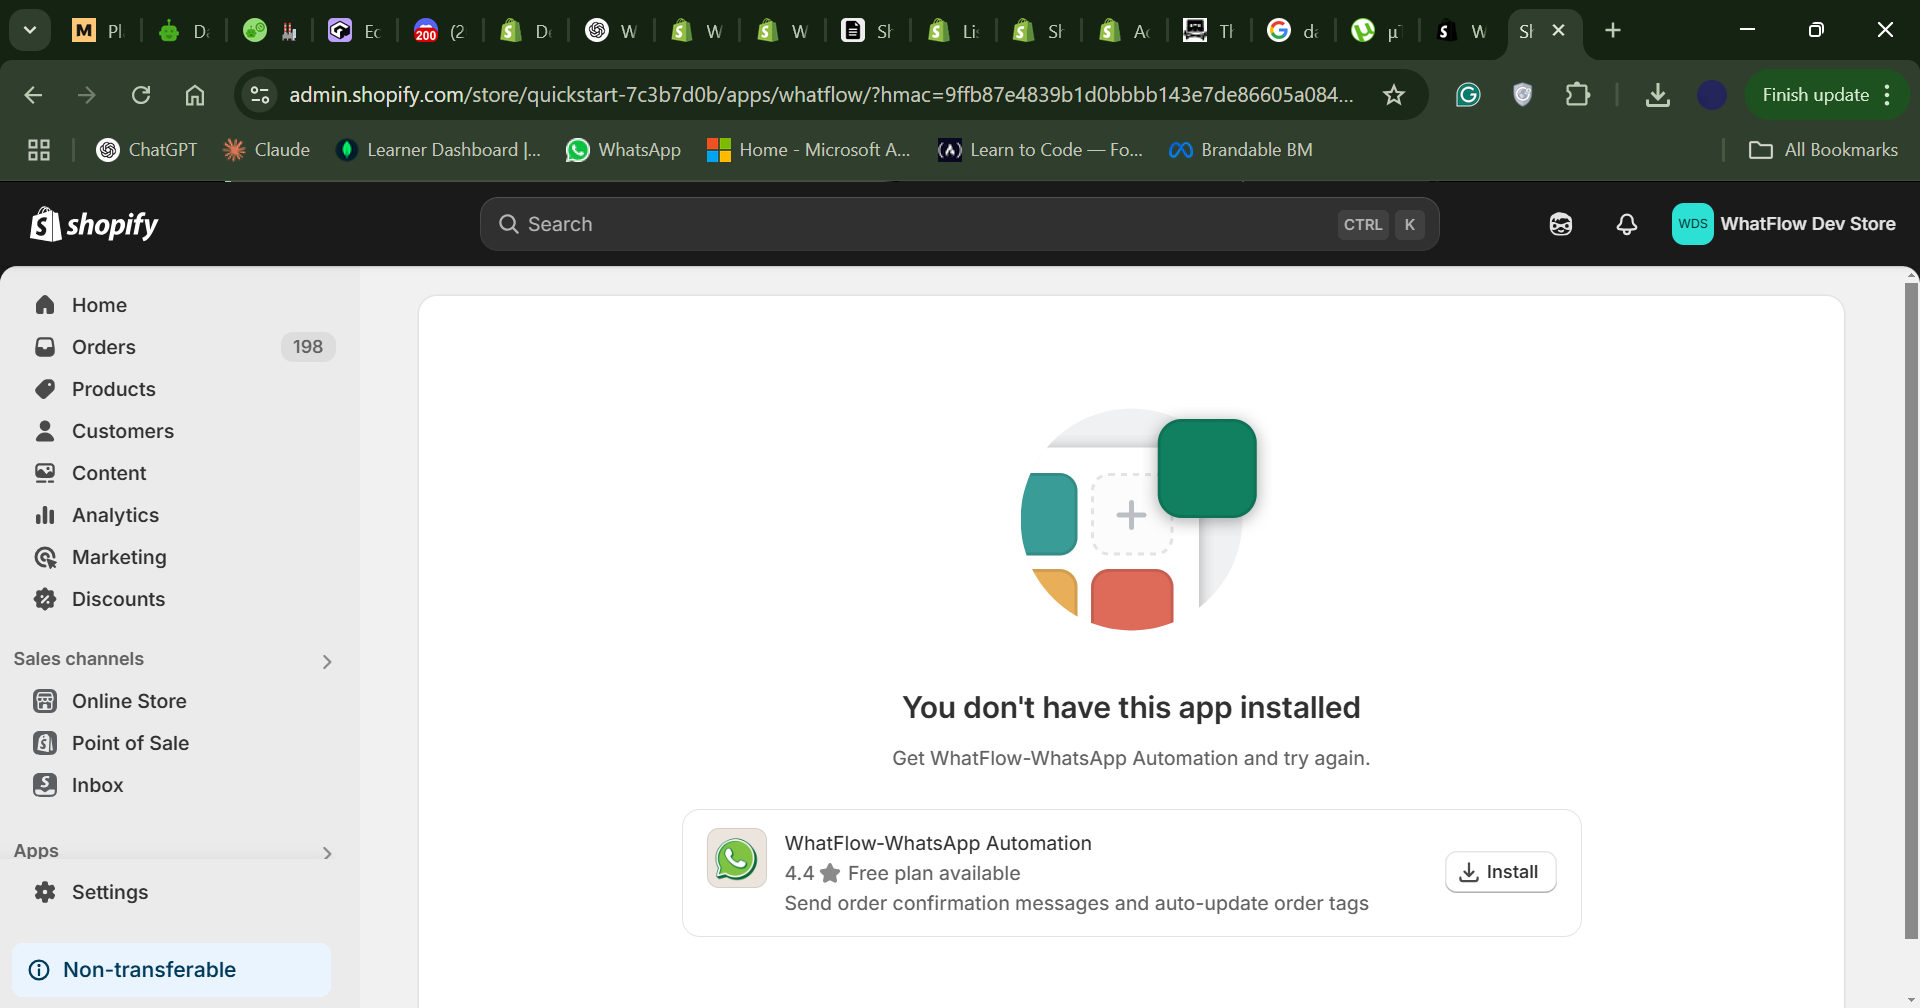
Task: Open the Extensions puzzle icon
Action: pyautogui.click(x=1578, y=95)
